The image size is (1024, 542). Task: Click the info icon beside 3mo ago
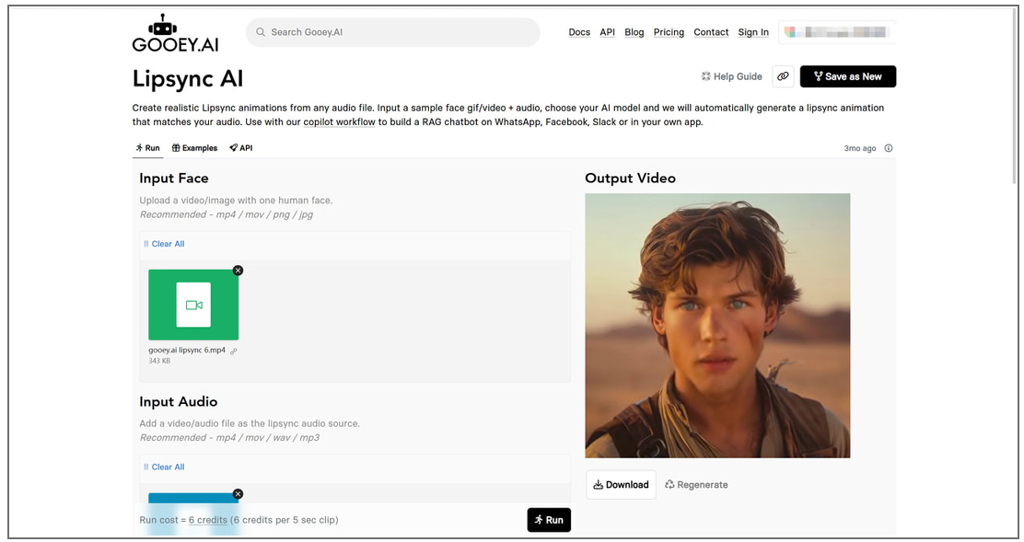click(888, 148)
